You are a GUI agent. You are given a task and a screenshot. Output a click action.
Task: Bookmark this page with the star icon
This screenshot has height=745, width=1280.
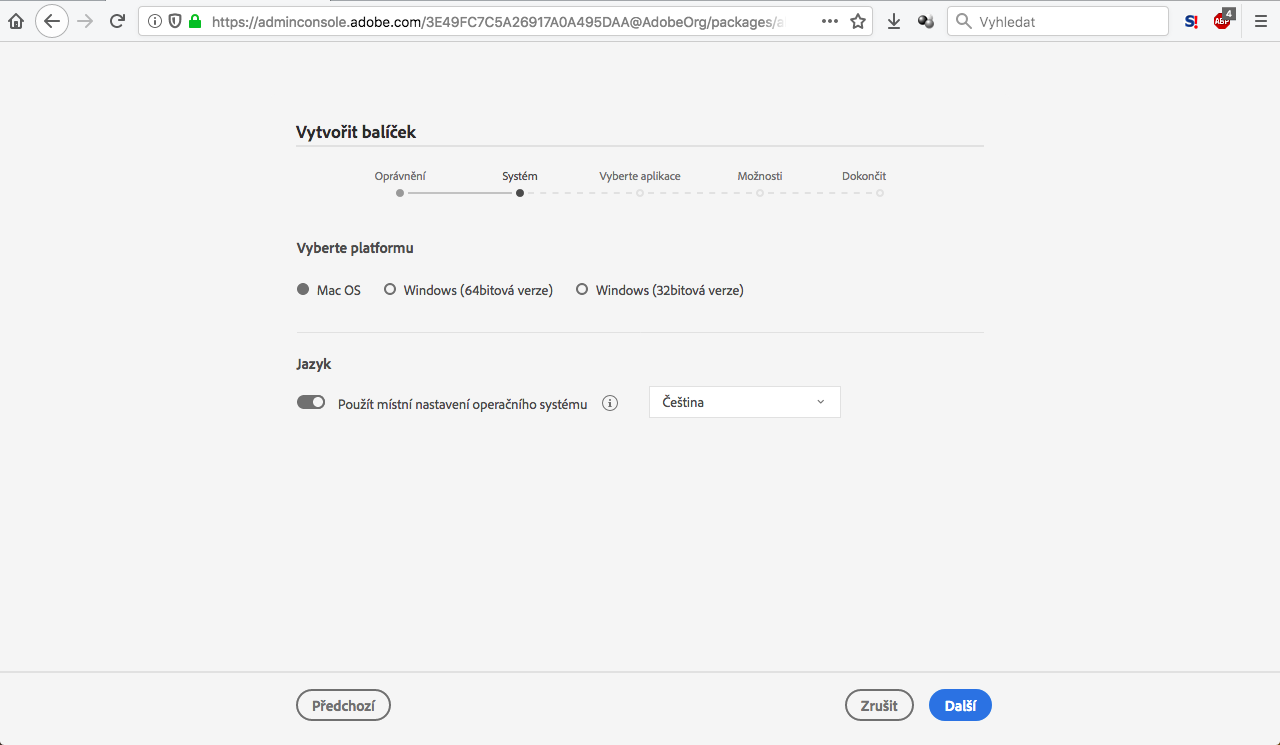[x=858, y=21]
